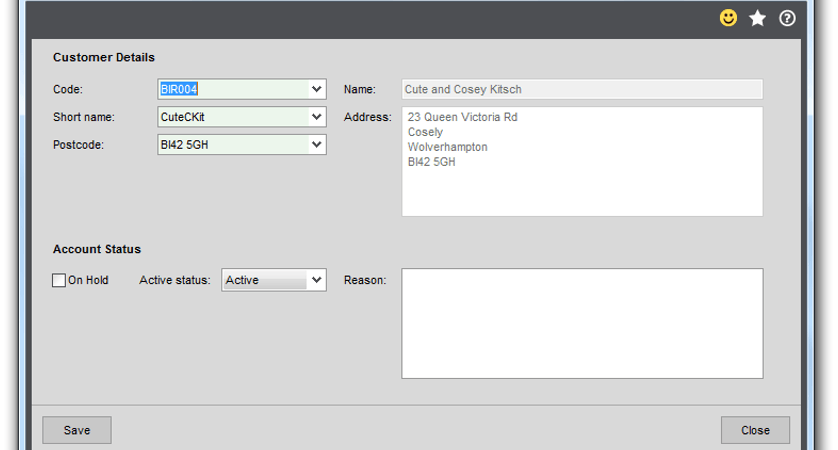Click the Name field Cute and Cosey Kitsch
Viewport: 838px width, 450px height.
[582, 89]
